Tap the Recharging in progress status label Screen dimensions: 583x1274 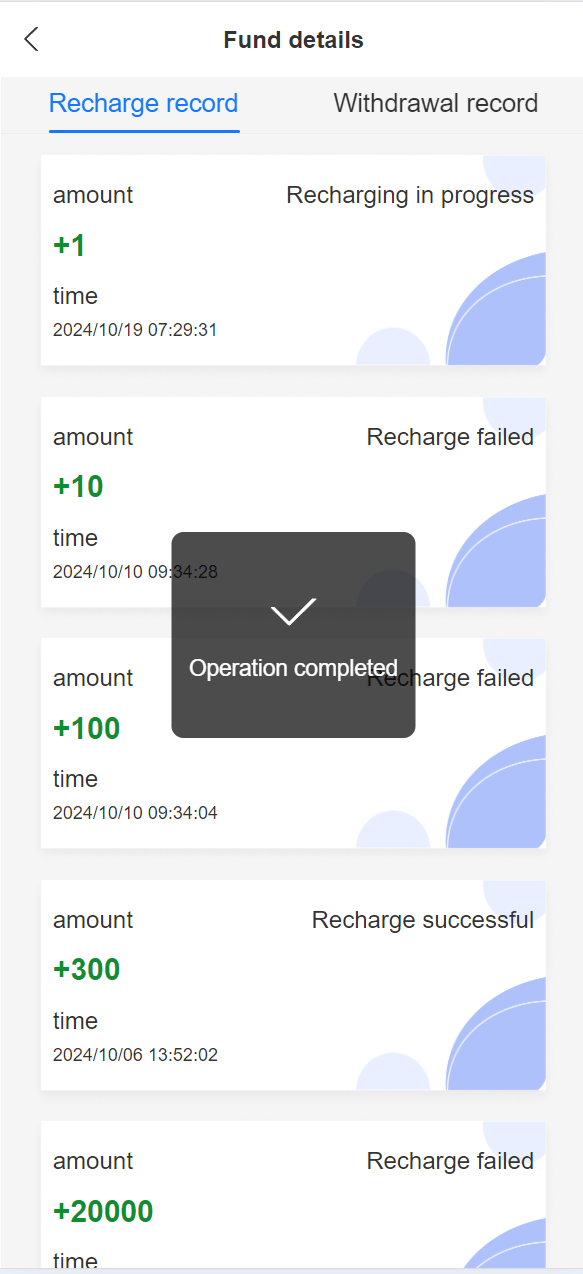(x=410, y=195)
